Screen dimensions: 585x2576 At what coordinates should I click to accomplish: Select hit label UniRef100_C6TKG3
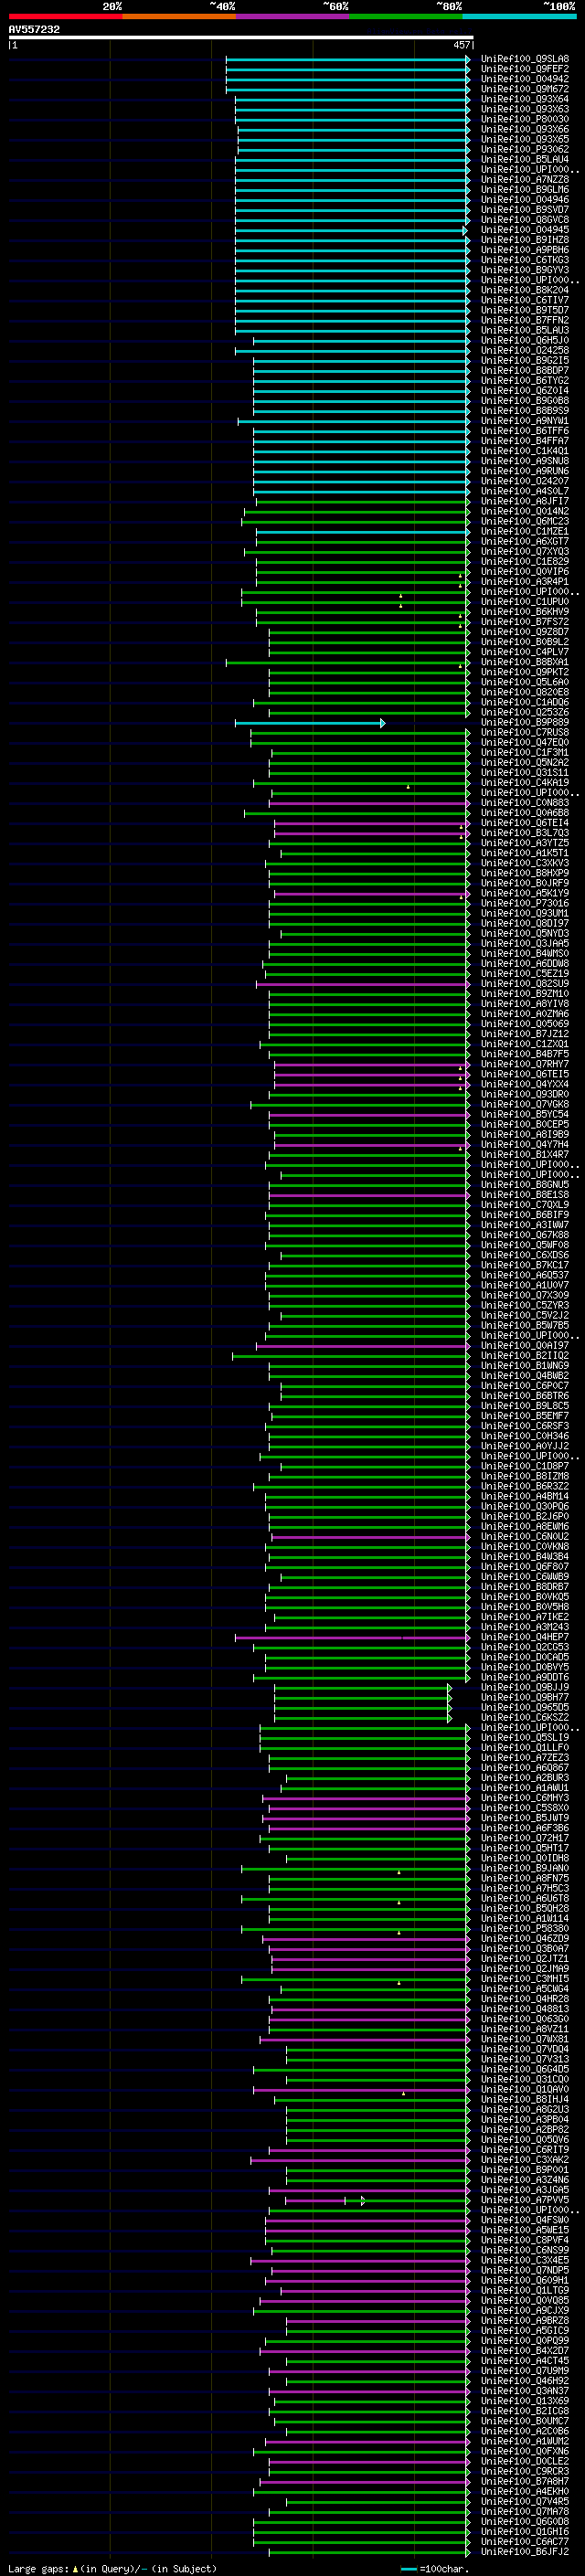[524, 260]
